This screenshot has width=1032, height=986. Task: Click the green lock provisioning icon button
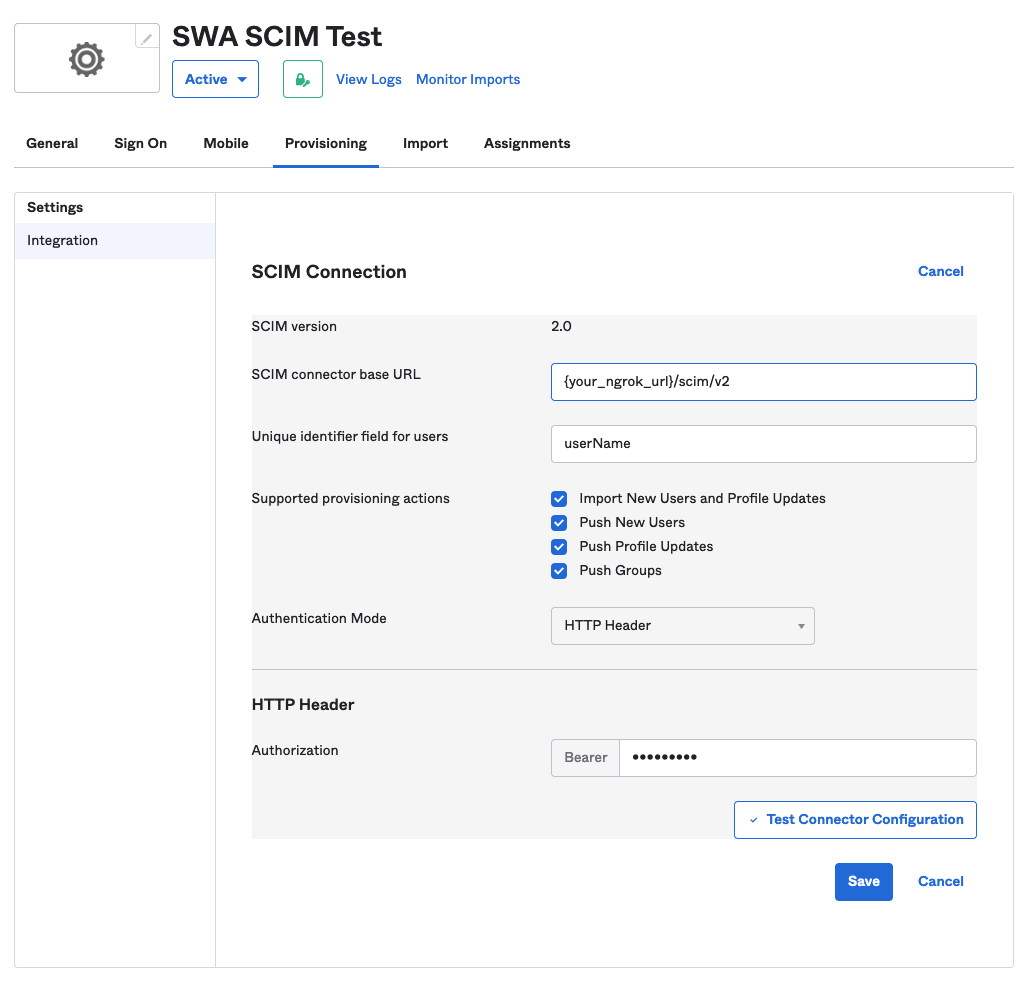coord(303,79)
